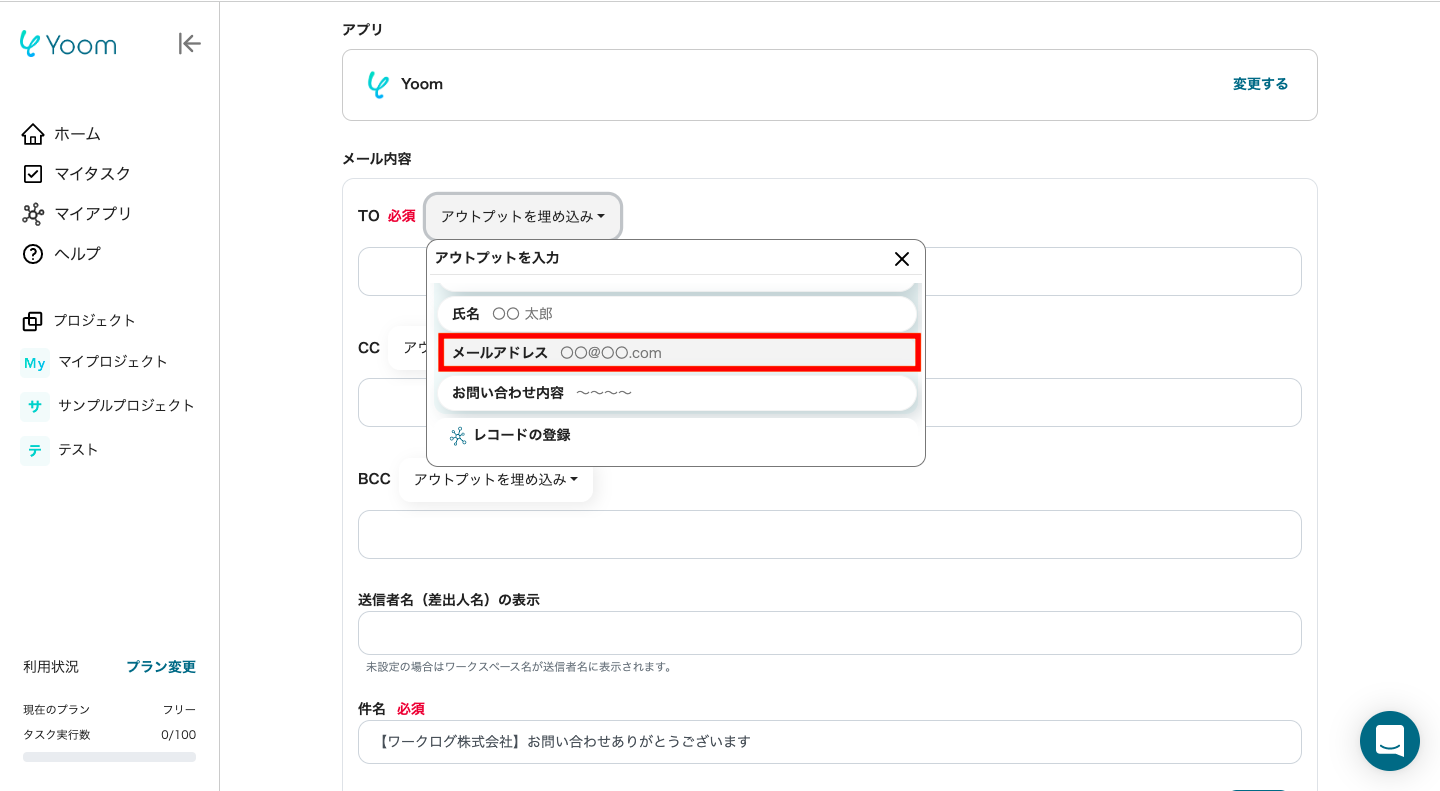Select the email address output item

tap(678, 353)
